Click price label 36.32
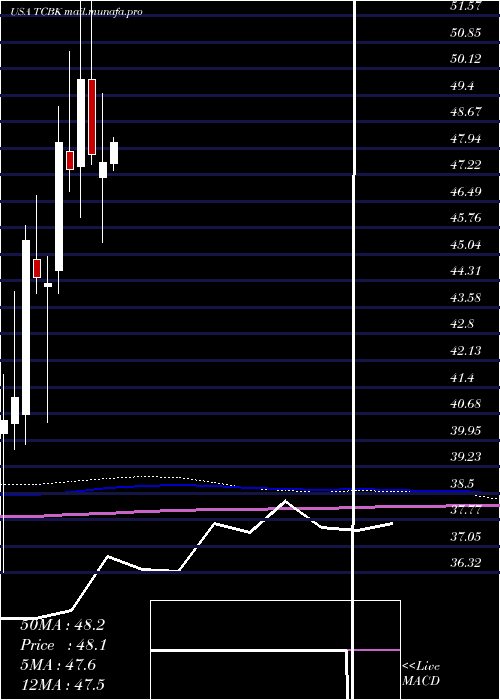The width and height of the screenshot is (500, 700). coord(467,563)
